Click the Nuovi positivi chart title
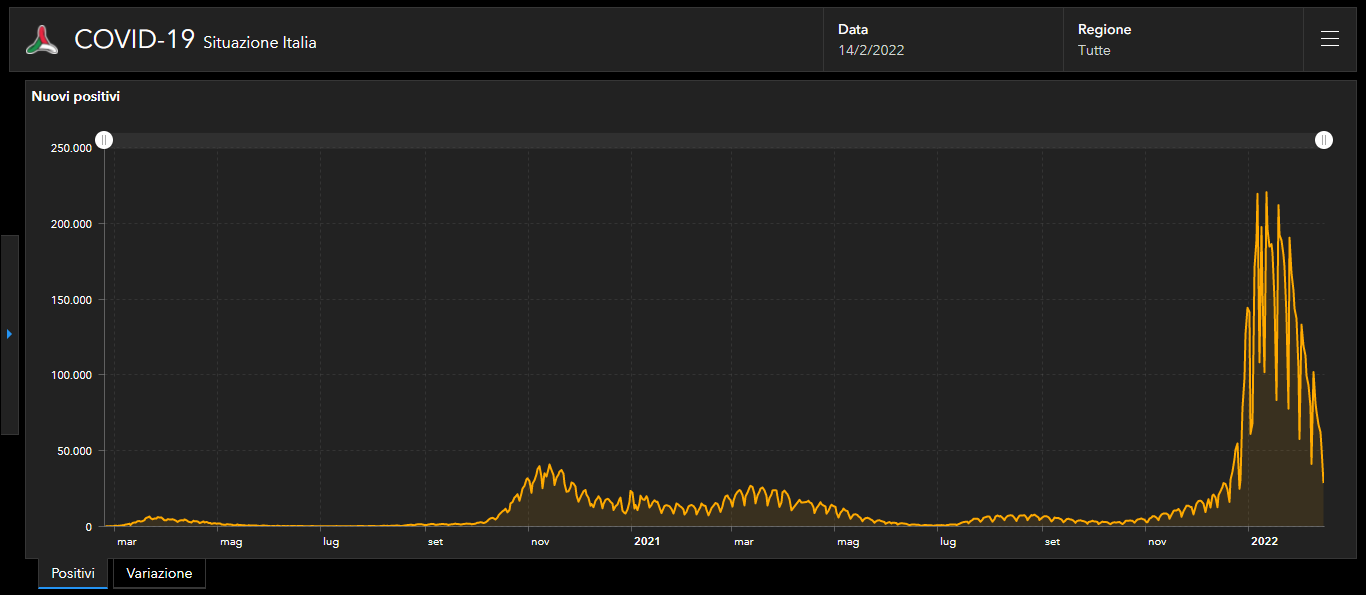This screenshot has width=1366, height=595. coord(76,97)
